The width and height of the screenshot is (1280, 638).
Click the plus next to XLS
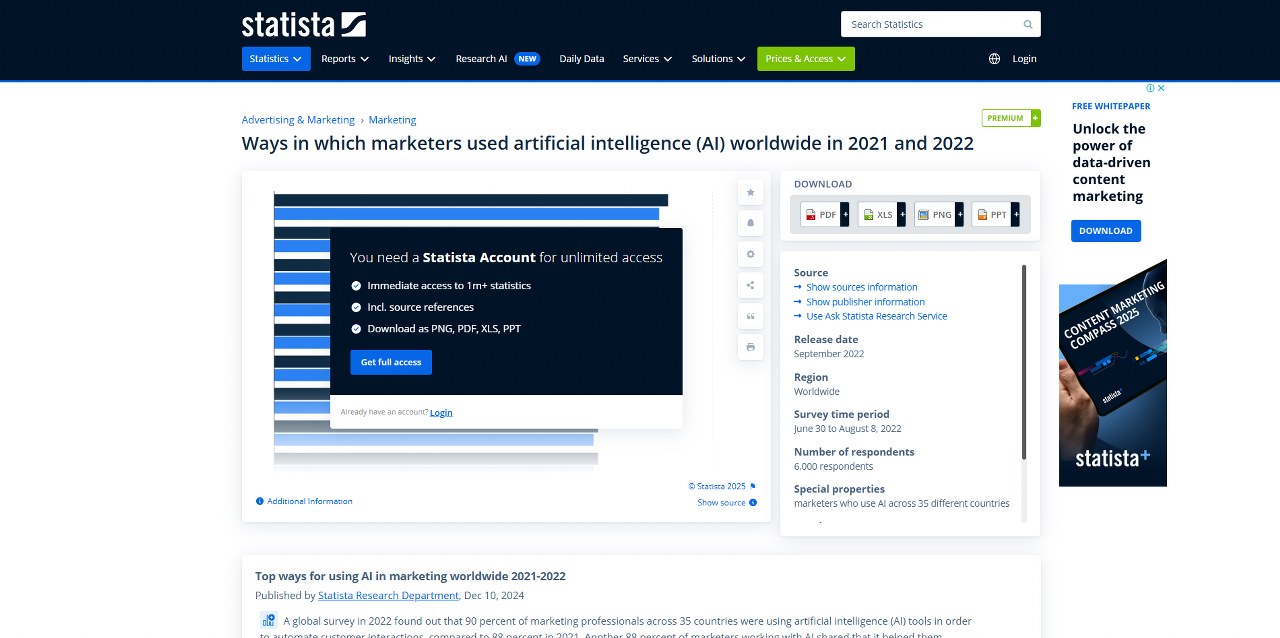(x=902, y=214)
